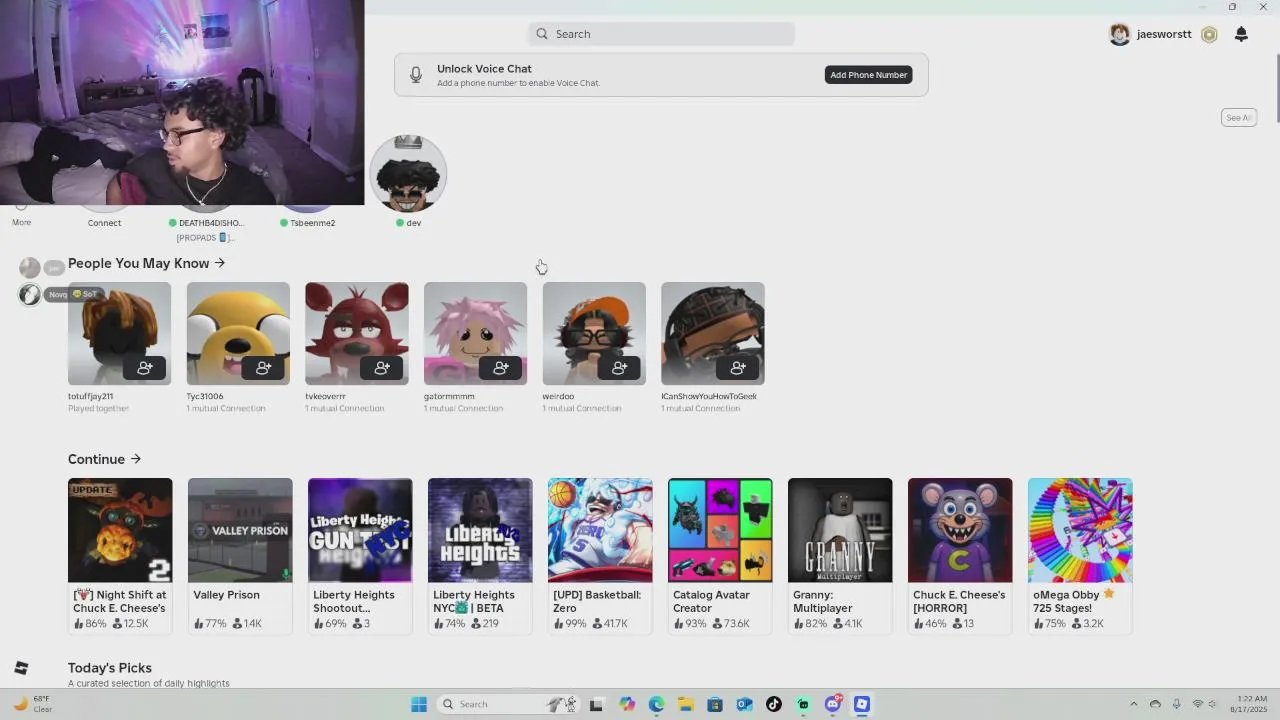Open totuffjay211's avatar card
This screenshot has height=720, width=1280.
pos(119,333)
